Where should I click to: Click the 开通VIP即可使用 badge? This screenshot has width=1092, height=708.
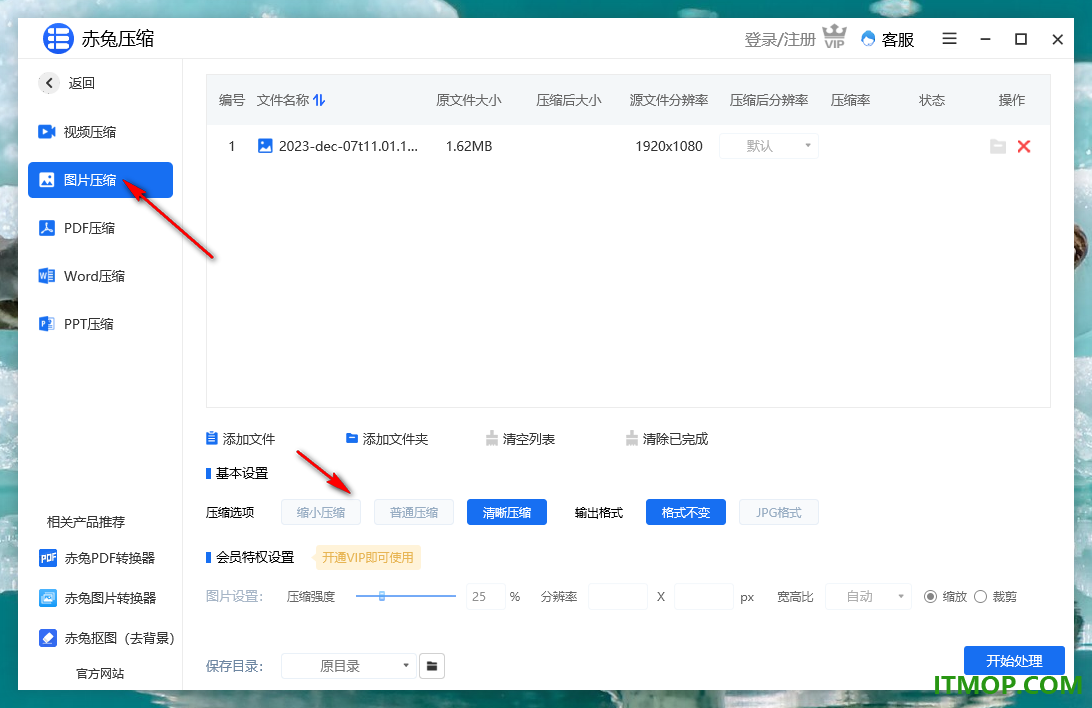[368, 558]
